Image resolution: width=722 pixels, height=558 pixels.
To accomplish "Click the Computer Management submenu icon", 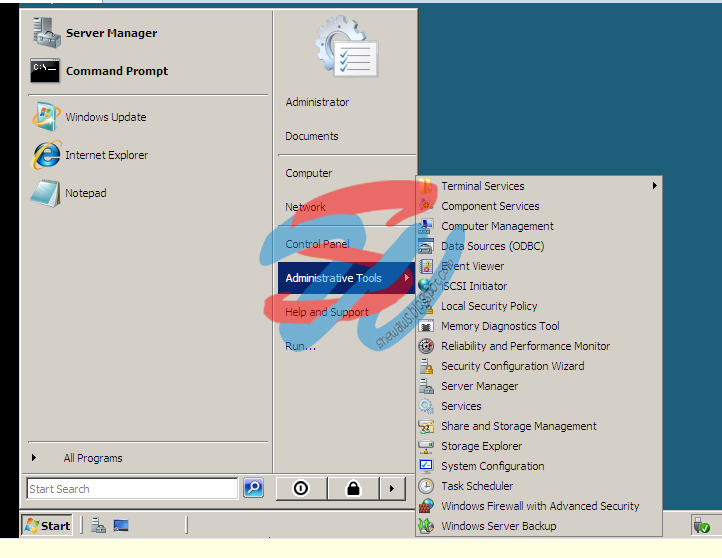I will point(426,226).
